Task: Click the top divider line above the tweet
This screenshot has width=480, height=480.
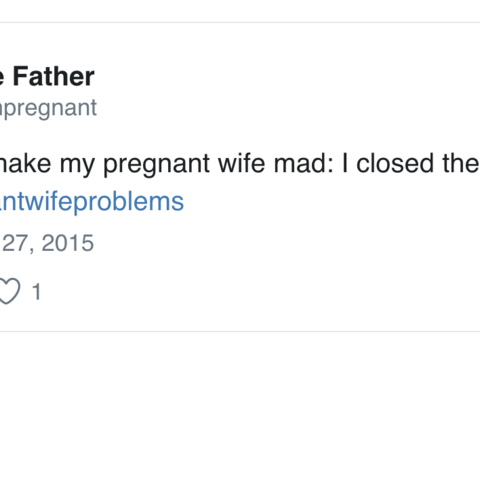Action: (240, 23)
